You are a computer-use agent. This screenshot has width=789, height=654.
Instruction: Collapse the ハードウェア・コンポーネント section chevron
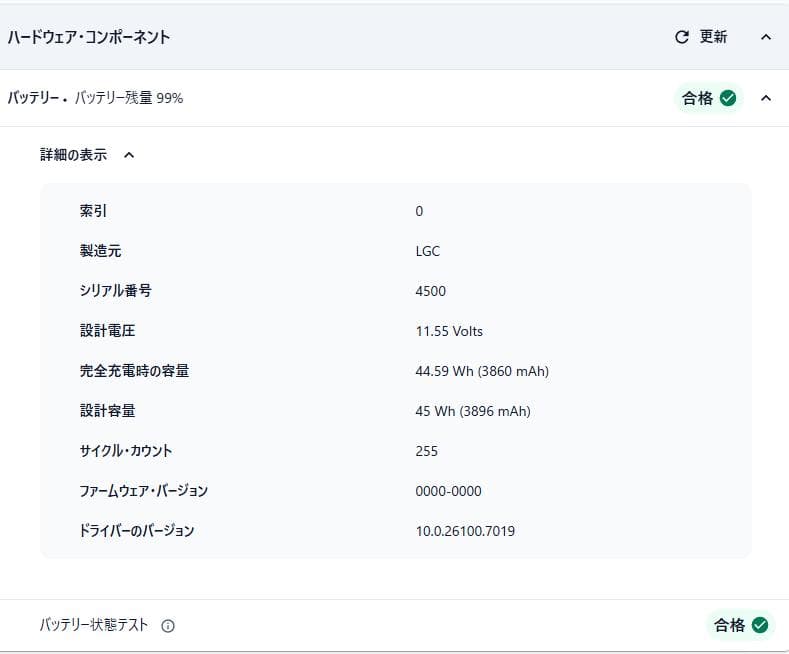click(766, 37)
